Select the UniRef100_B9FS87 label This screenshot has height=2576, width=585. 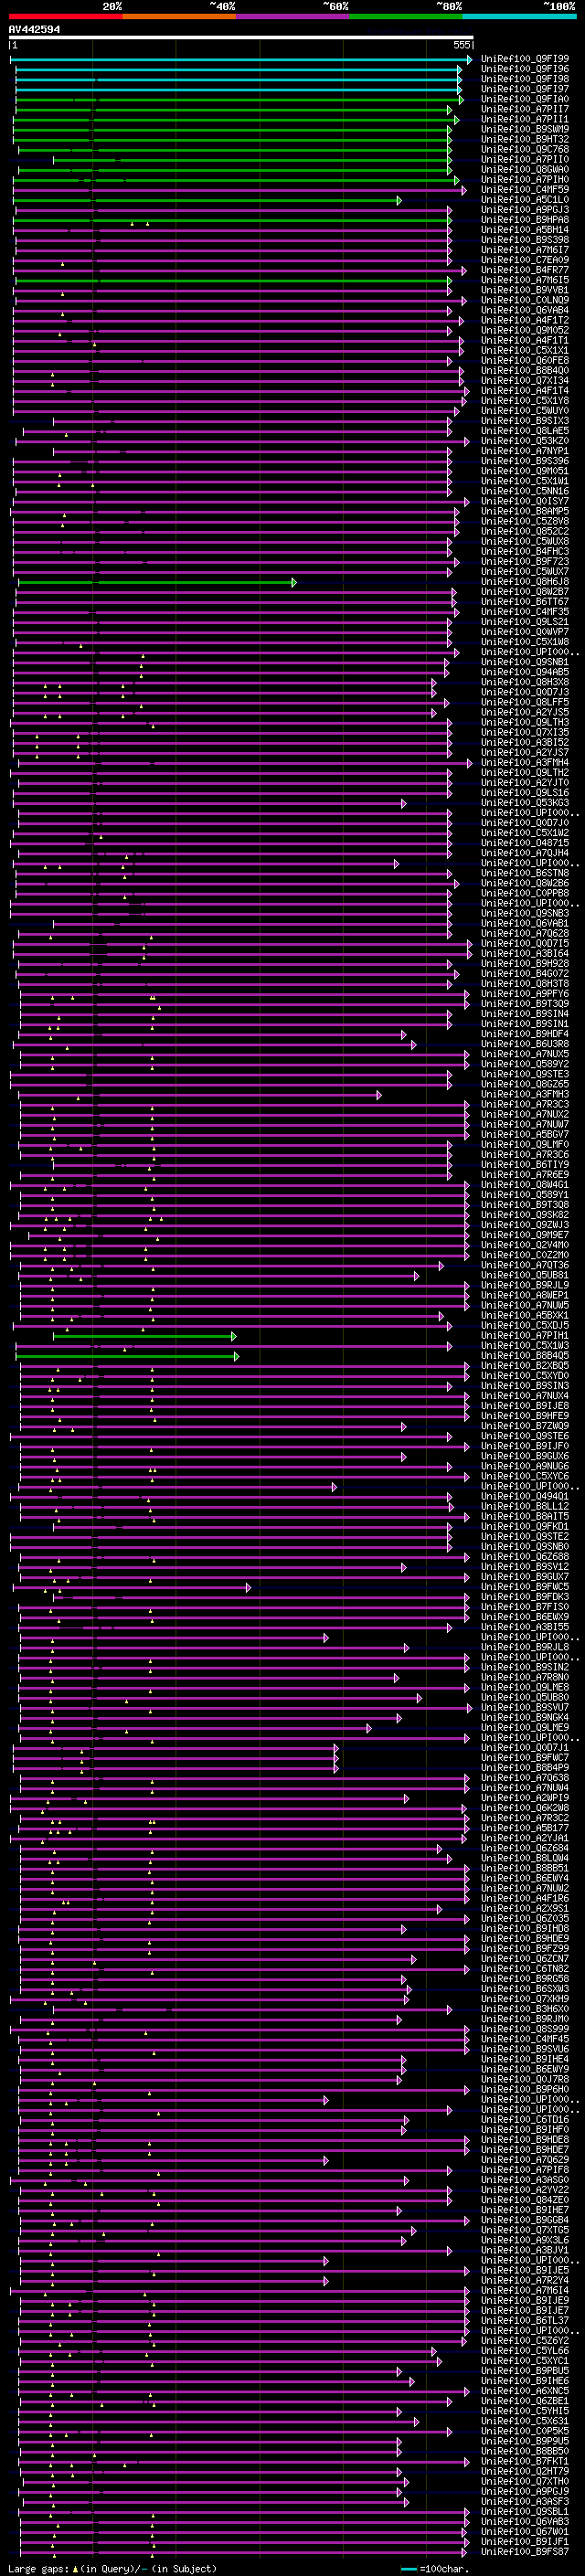point(525,2551)
